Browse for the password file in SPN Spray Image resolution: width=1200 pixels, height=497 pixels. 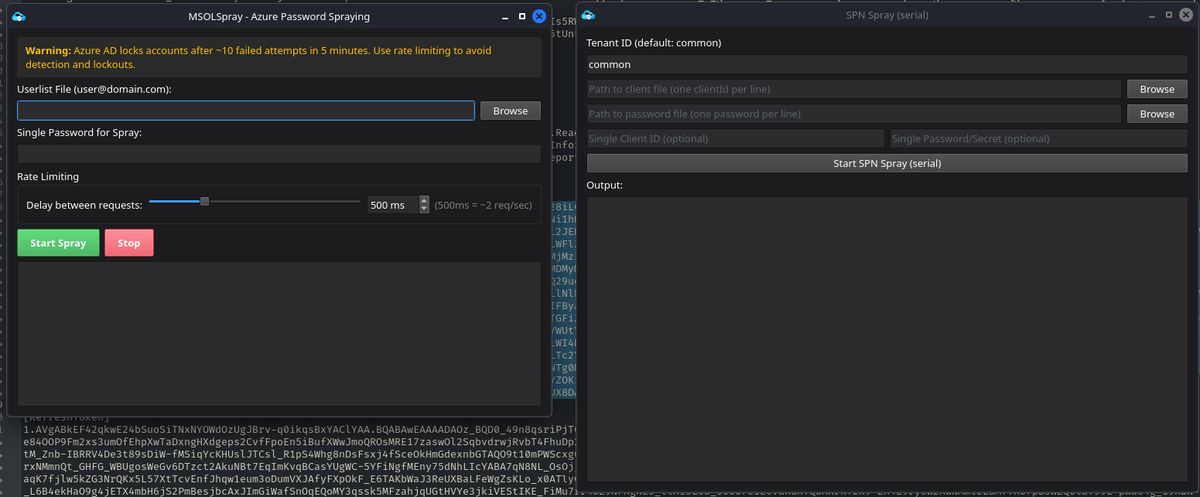(x=1157, y=114)
